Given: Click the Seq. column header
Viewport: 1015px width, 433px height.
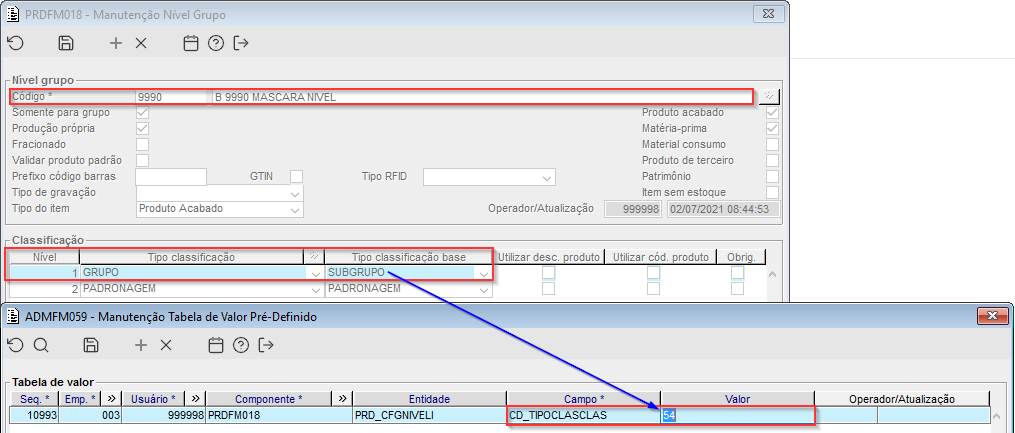Looking at the screenshot, I should tap(34, 398).
